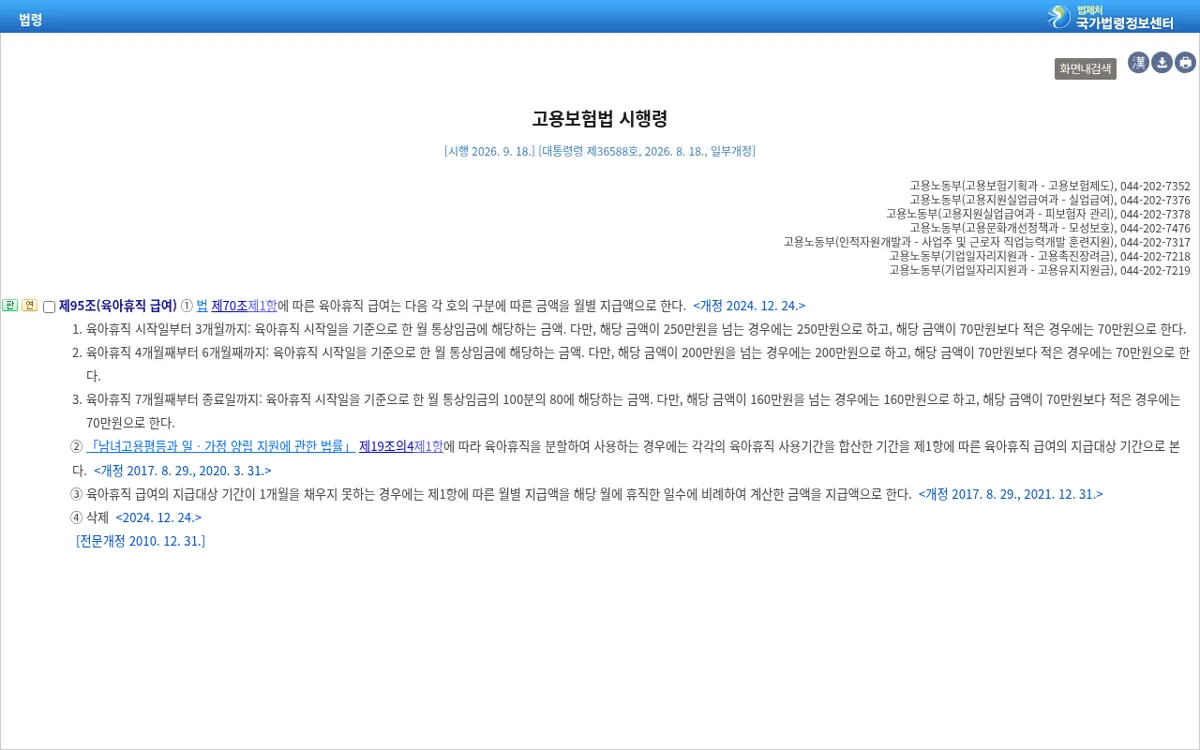Click the 고용보험법 시행령 title
This screenshot has height=750, width=1200.
[x=600, y=118]
